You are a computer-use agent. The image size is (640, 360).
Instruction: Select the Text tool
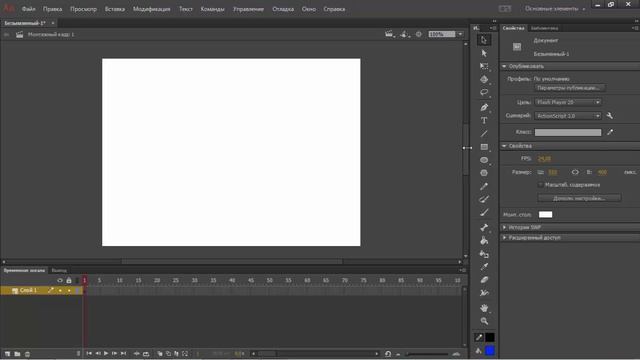(x=484, y=120)
